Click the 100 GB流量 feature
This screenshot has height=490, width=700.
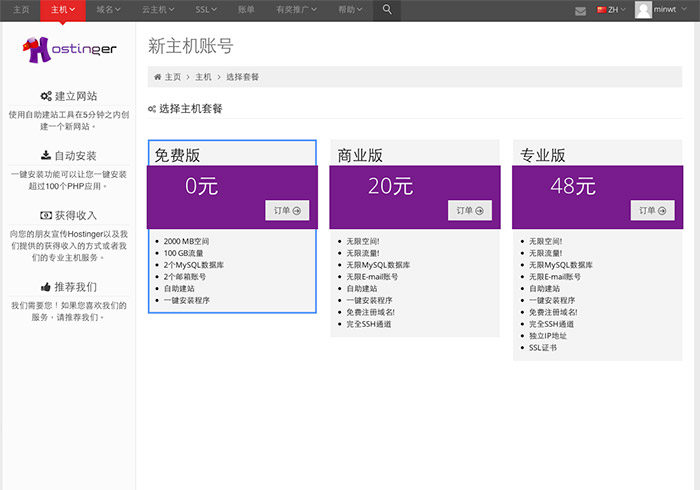pos(183,253)
